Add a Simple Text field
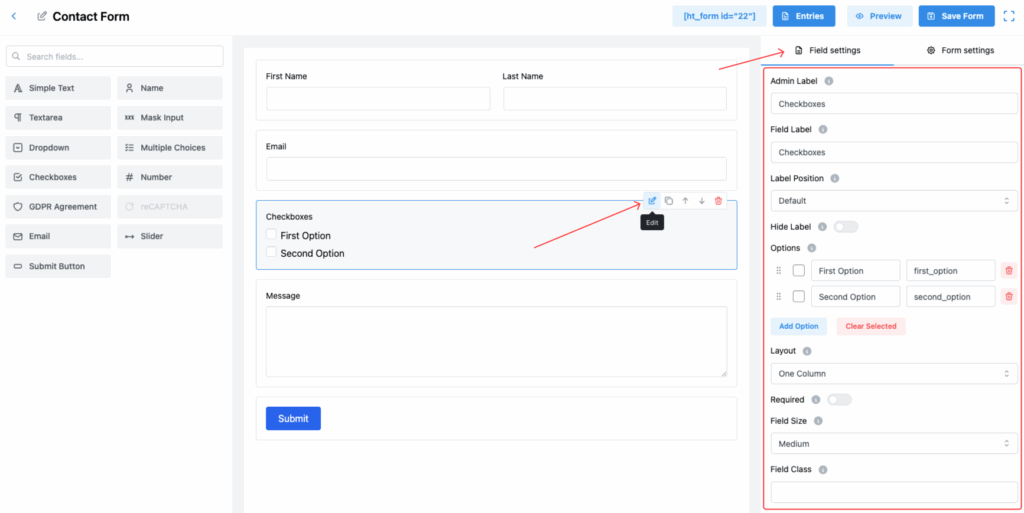This screenshot has width=1024, height=513. pos(58,88)
